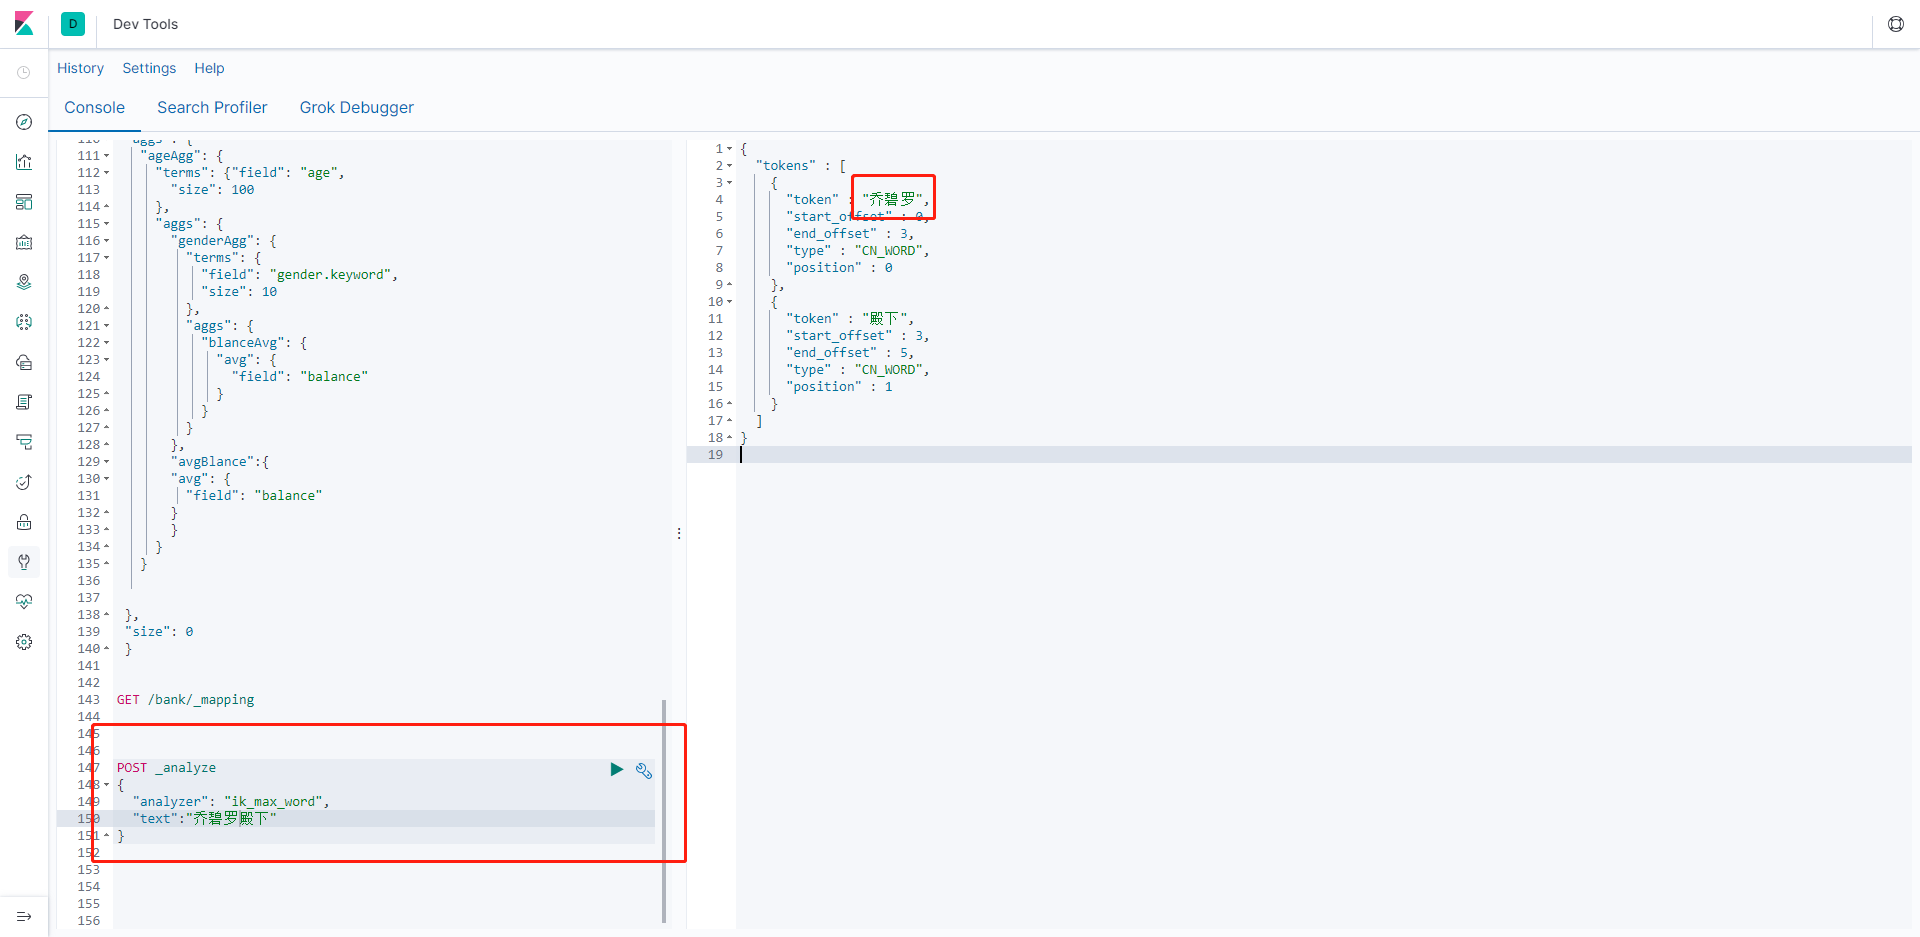Click the "analyzer": "ik_max_word" line
This screenshot has height=937, width=1920.
click(230, 802)
